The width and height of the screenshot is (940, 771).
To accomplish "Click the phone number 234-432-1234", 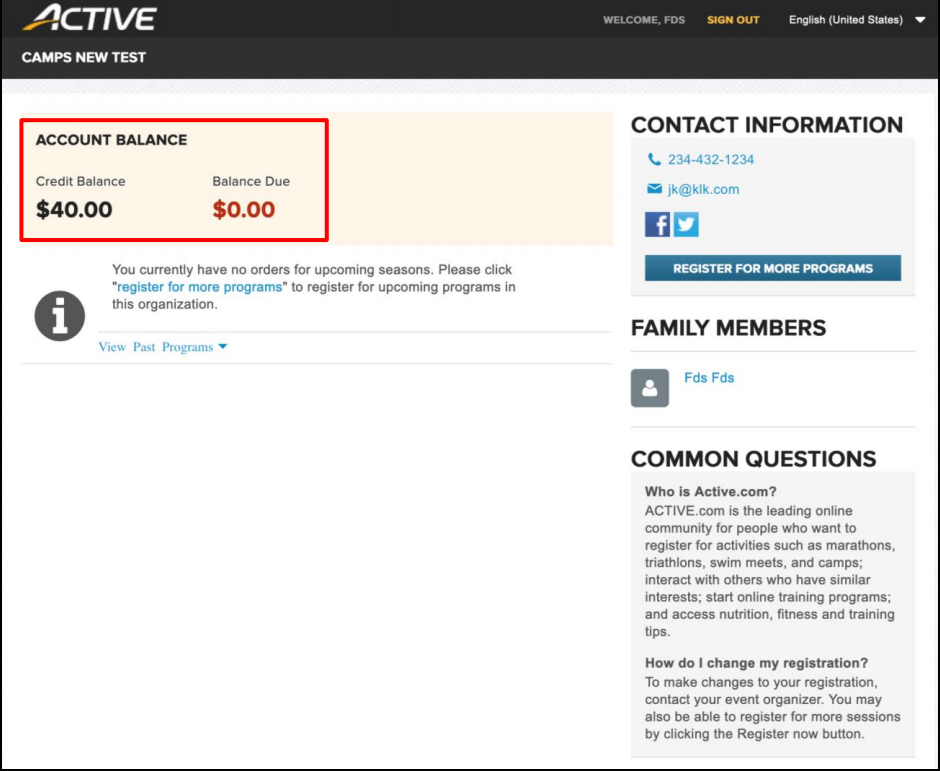I will [712, 159].
